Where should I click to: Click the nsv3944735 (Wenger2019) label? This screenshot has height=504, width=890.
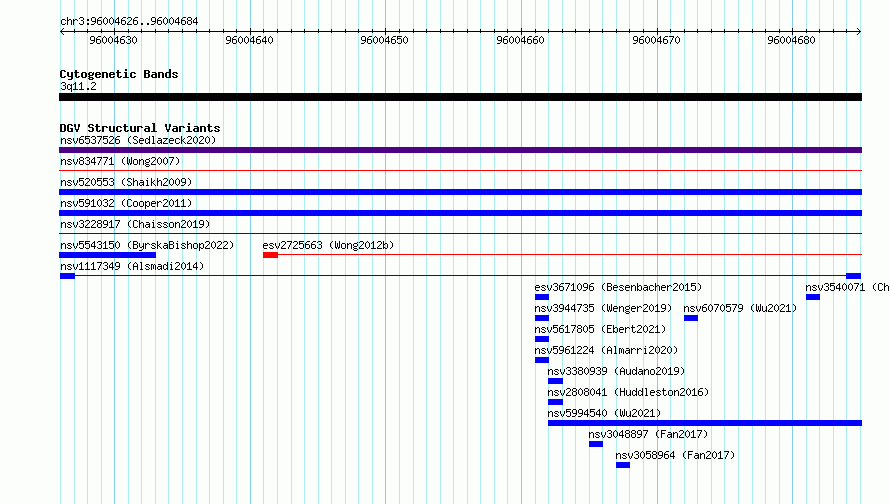click(603, 308)
